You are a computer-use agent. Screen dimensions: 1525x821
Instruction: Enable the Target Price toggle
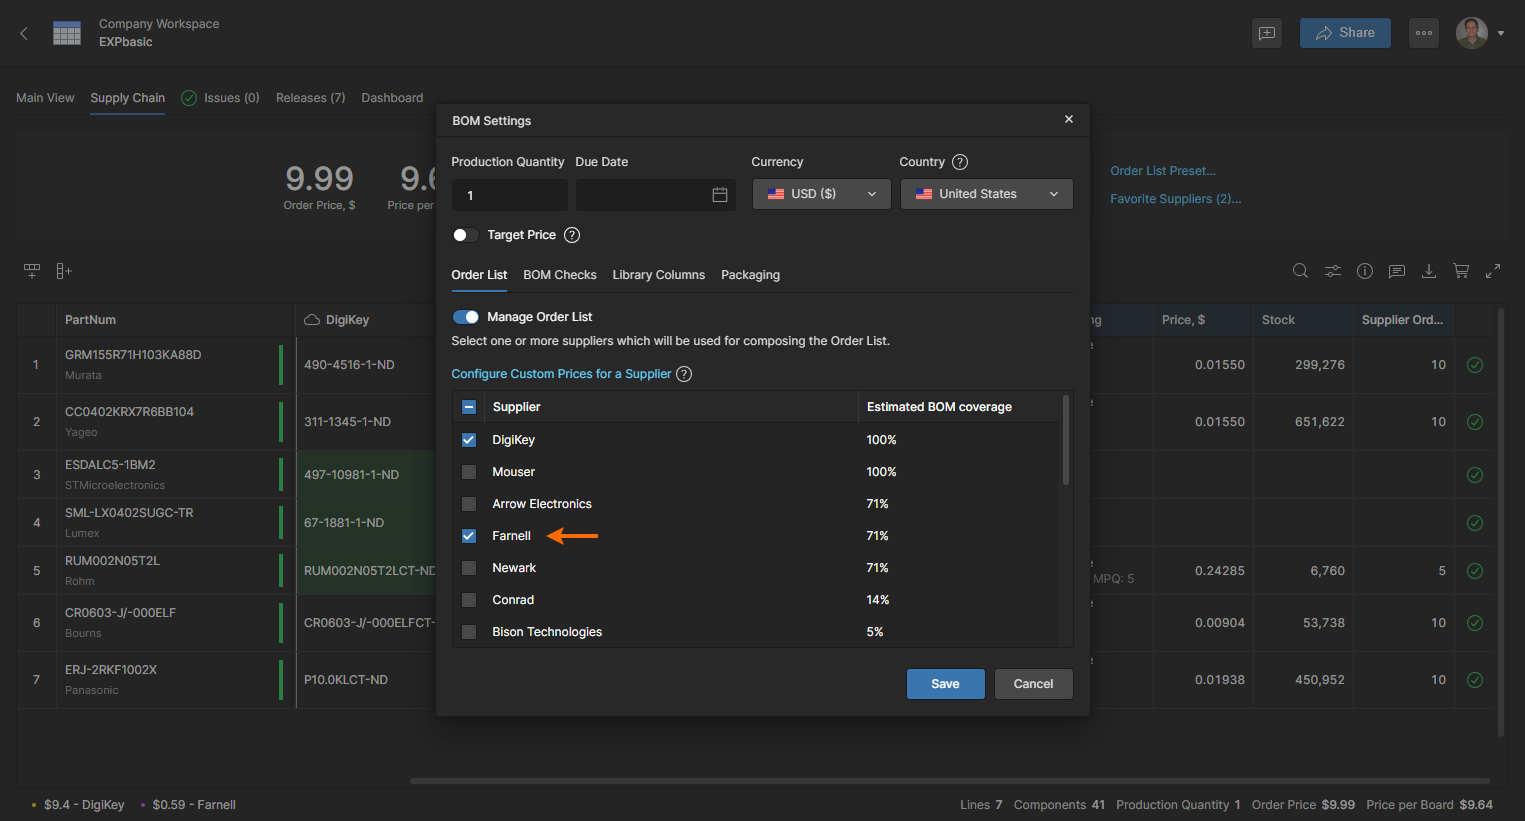point(465,235)
